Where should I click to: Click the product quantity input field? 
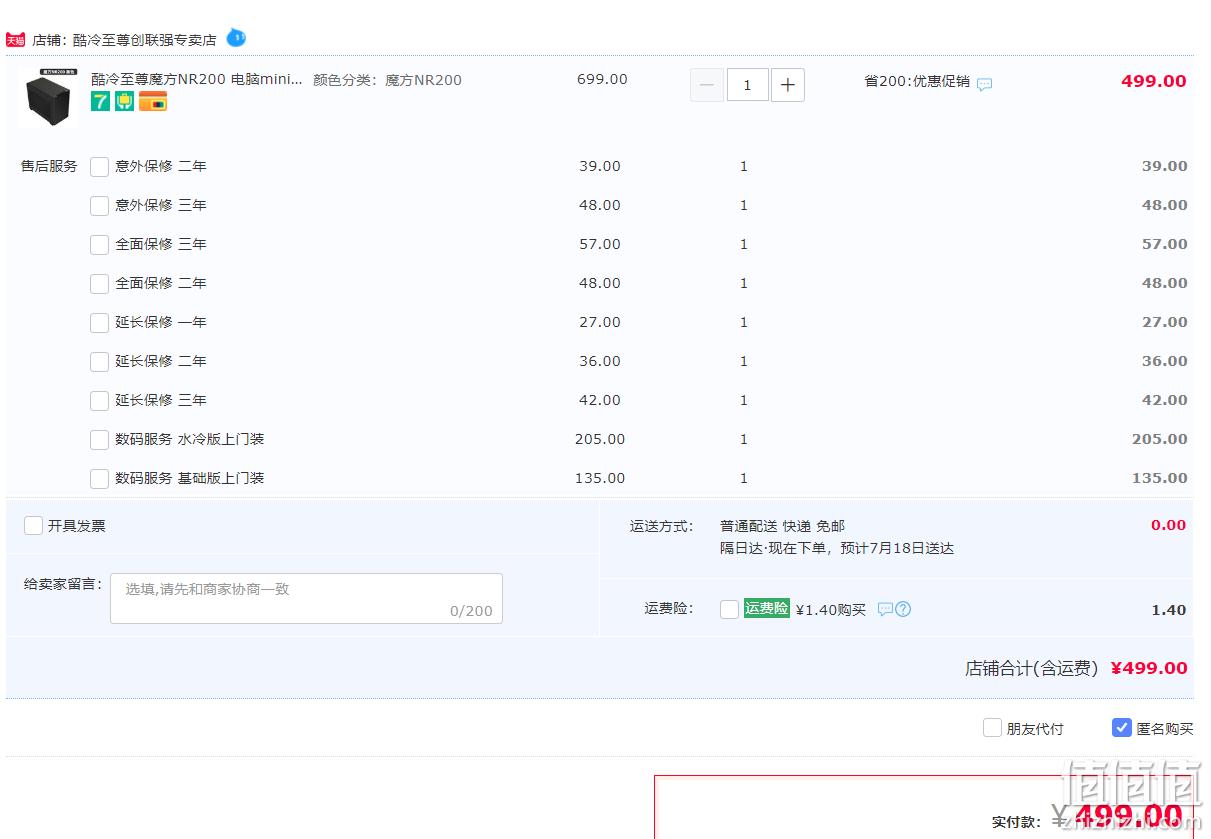pos(747,85)
